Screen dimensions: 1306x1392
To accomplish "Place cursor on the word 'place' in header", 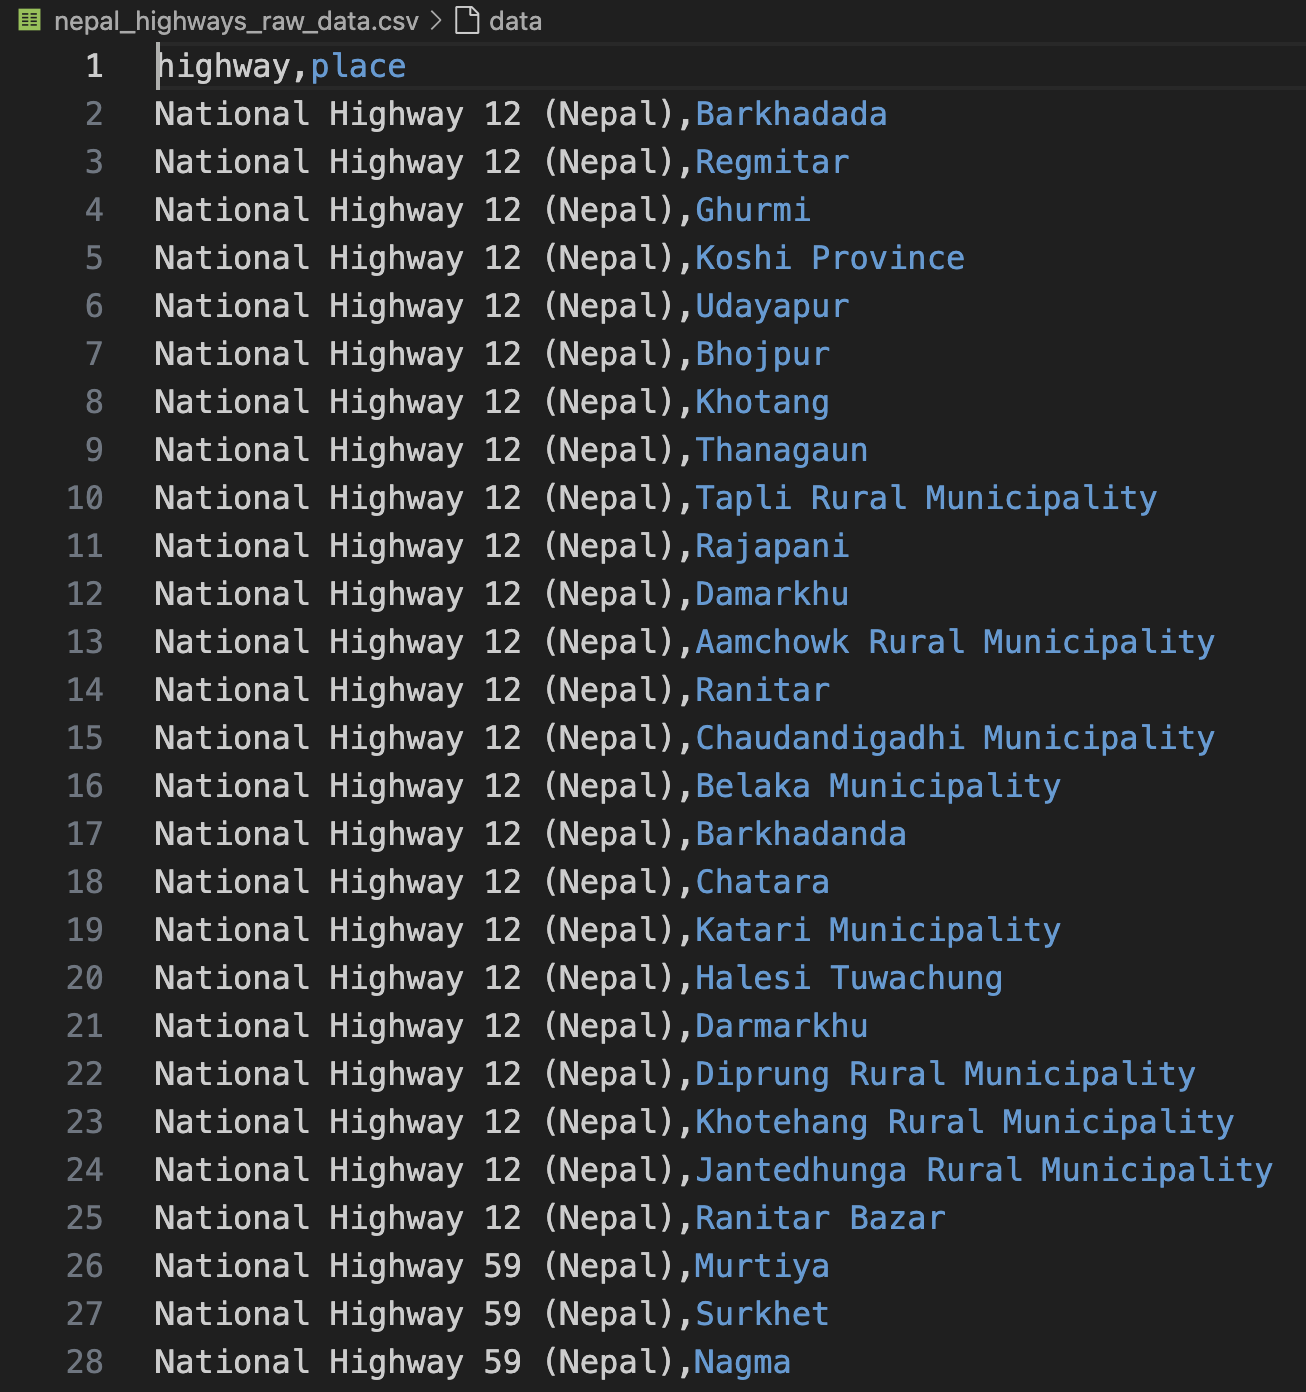I will click(358, 66).
